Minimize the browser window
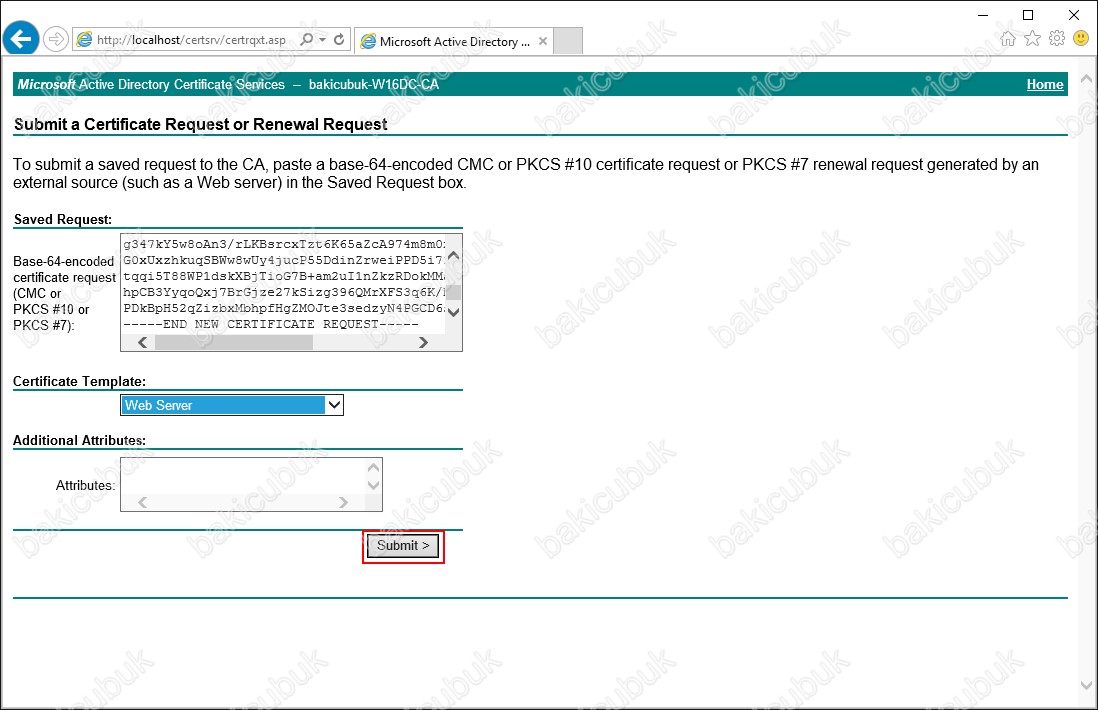Viewport: 1098px width, 710px height. (983, 15)
